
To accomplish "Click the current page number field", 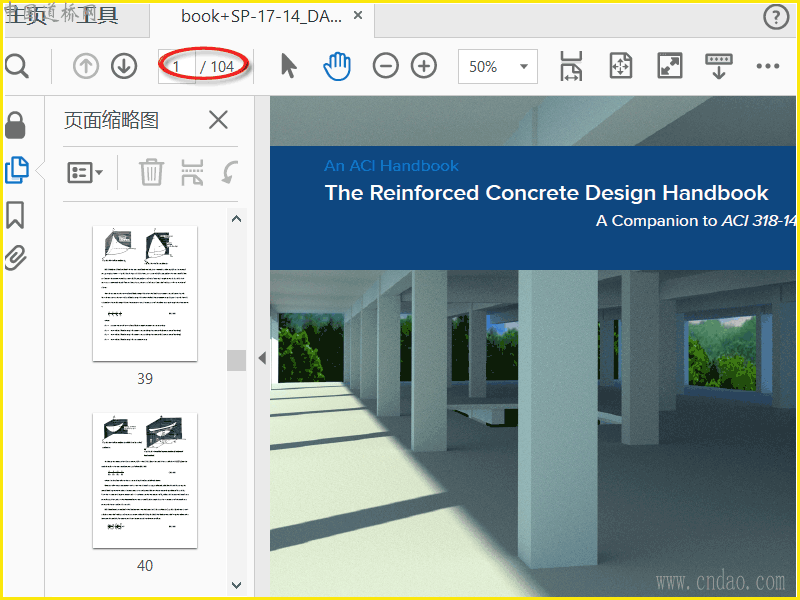I will point(178,67).
